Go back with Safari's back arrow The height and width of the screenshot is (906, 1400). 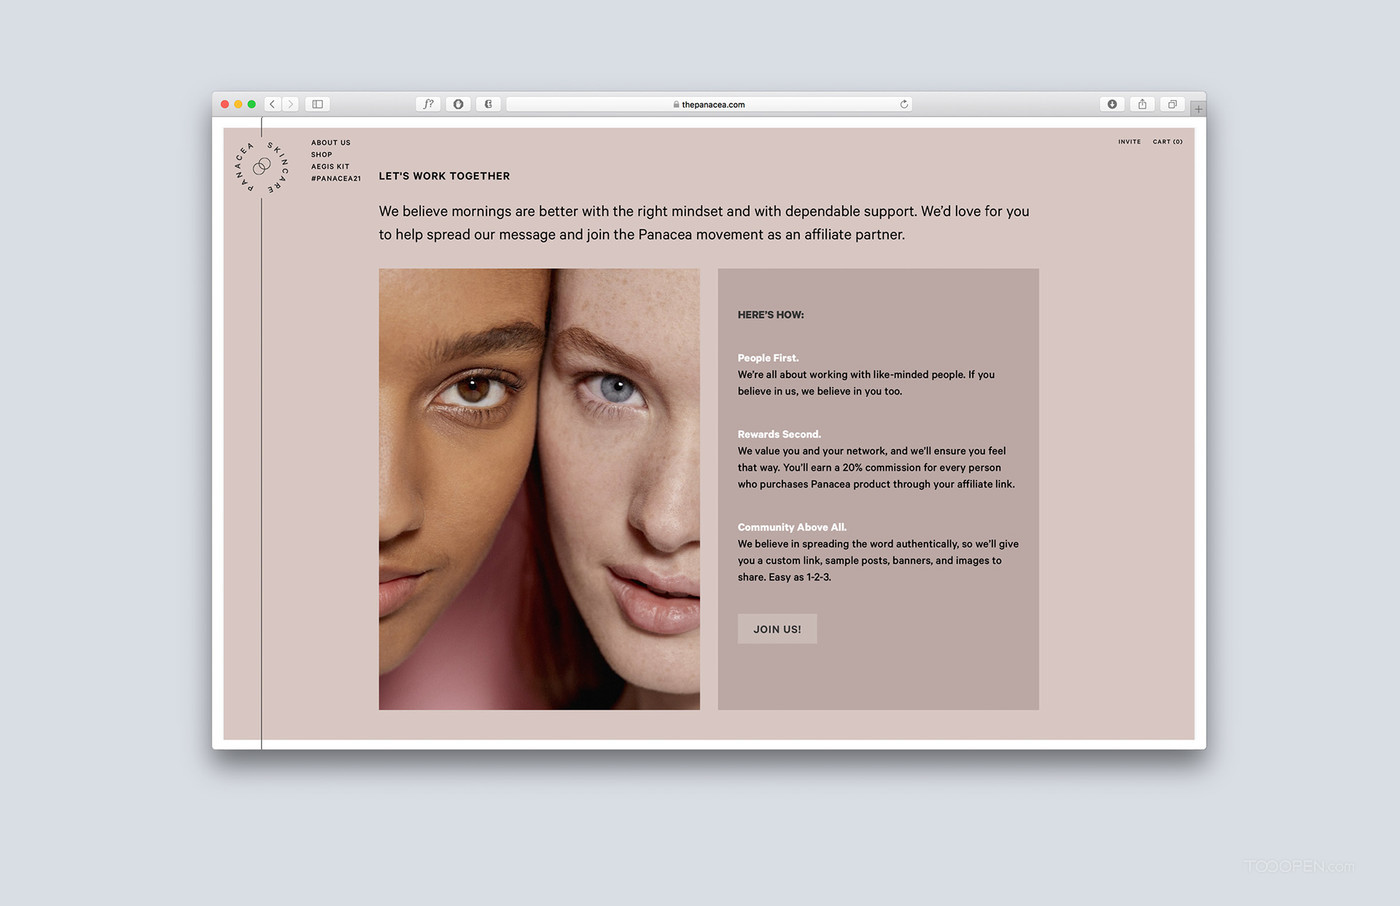coord(272,104)
